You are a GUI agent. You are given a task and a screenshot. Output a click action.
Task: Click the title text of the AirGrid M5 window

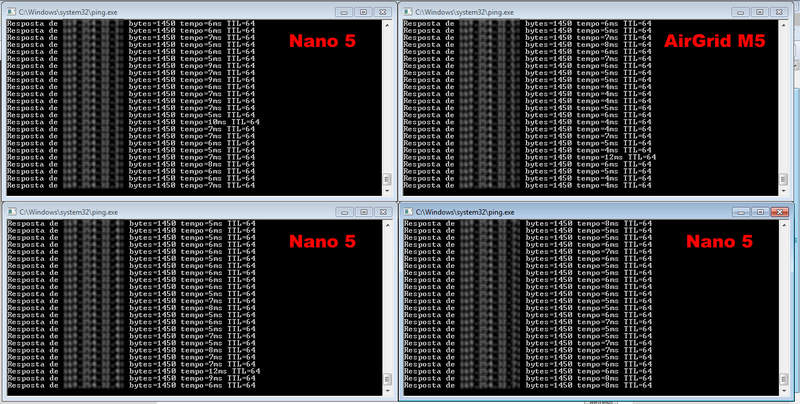464,12
